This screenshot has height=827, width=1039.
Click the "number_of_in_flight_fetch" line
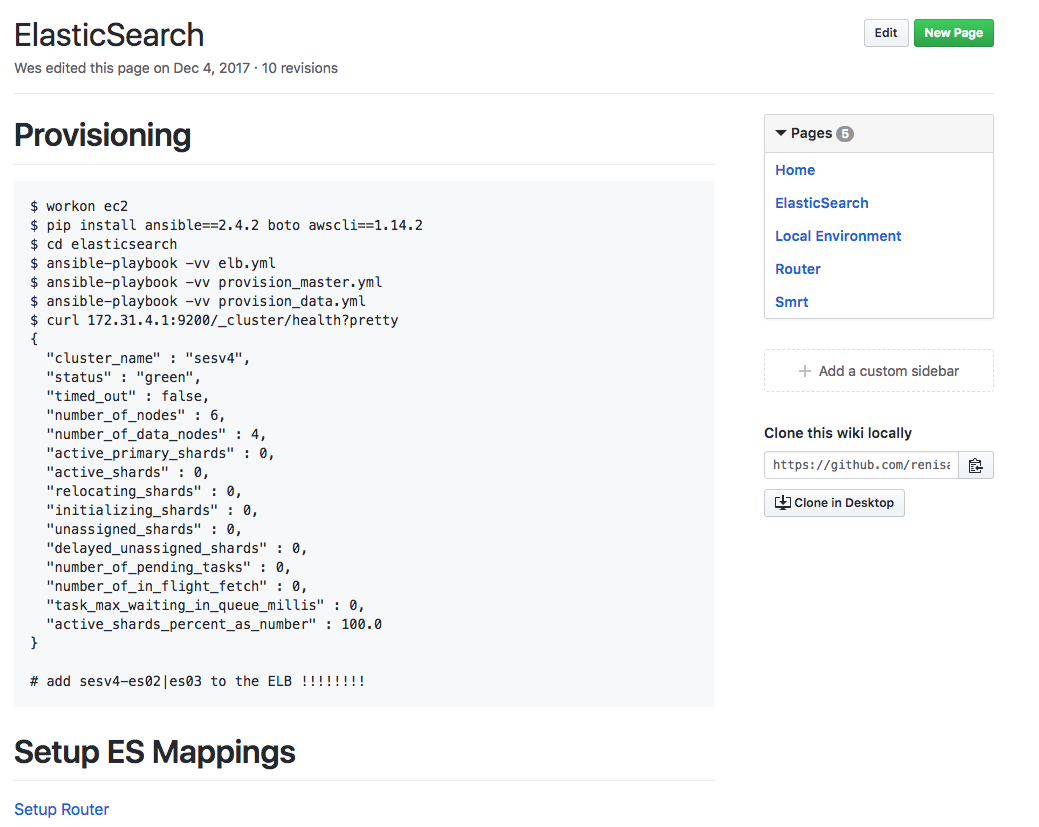176,586
